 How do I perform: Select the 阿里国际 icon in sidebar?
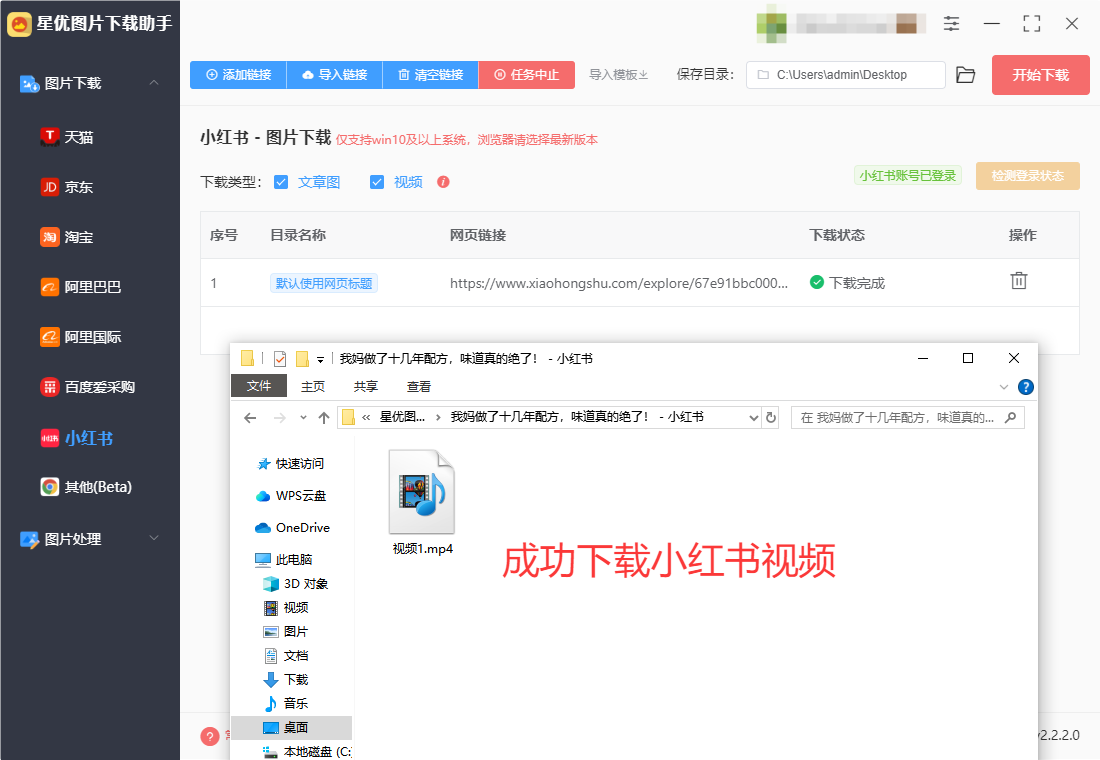click(x=49, y=337)
